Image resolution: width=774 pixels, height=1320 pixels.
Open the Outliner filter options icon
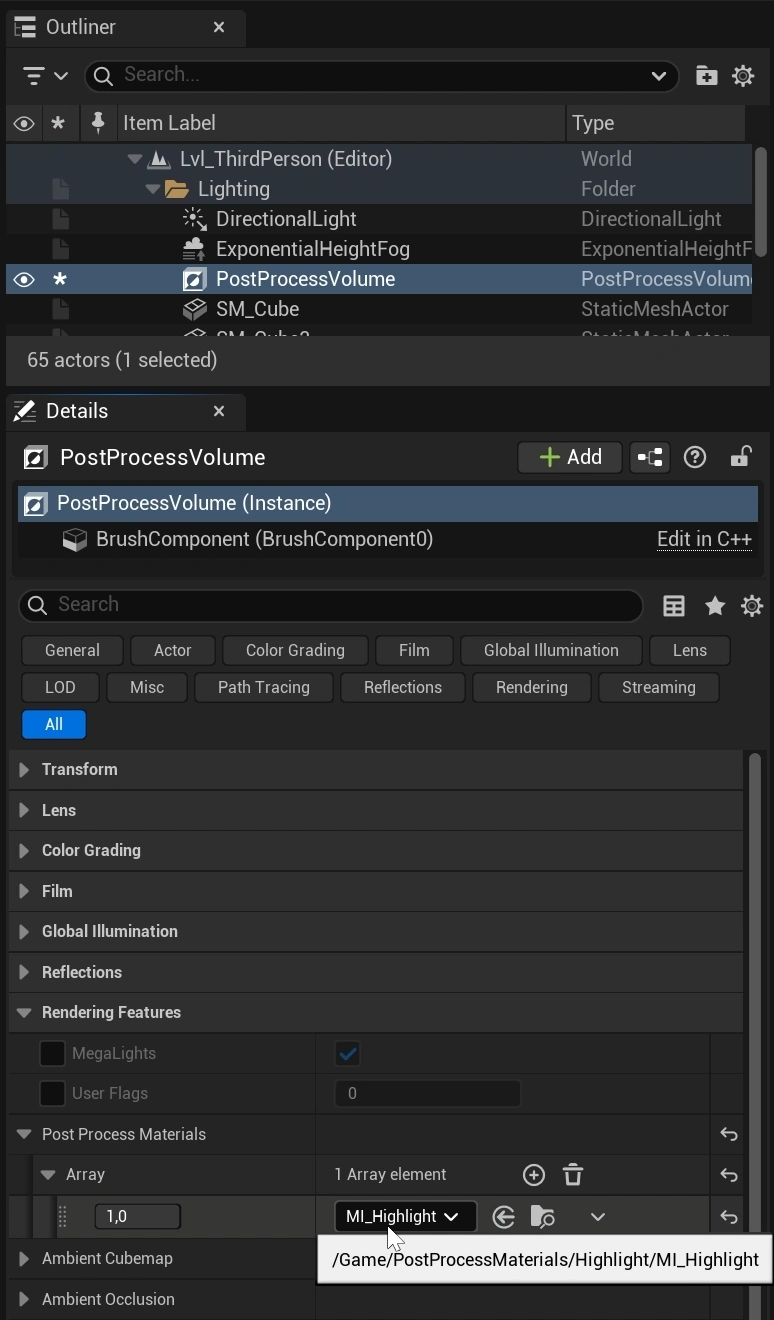coord(44,75)
